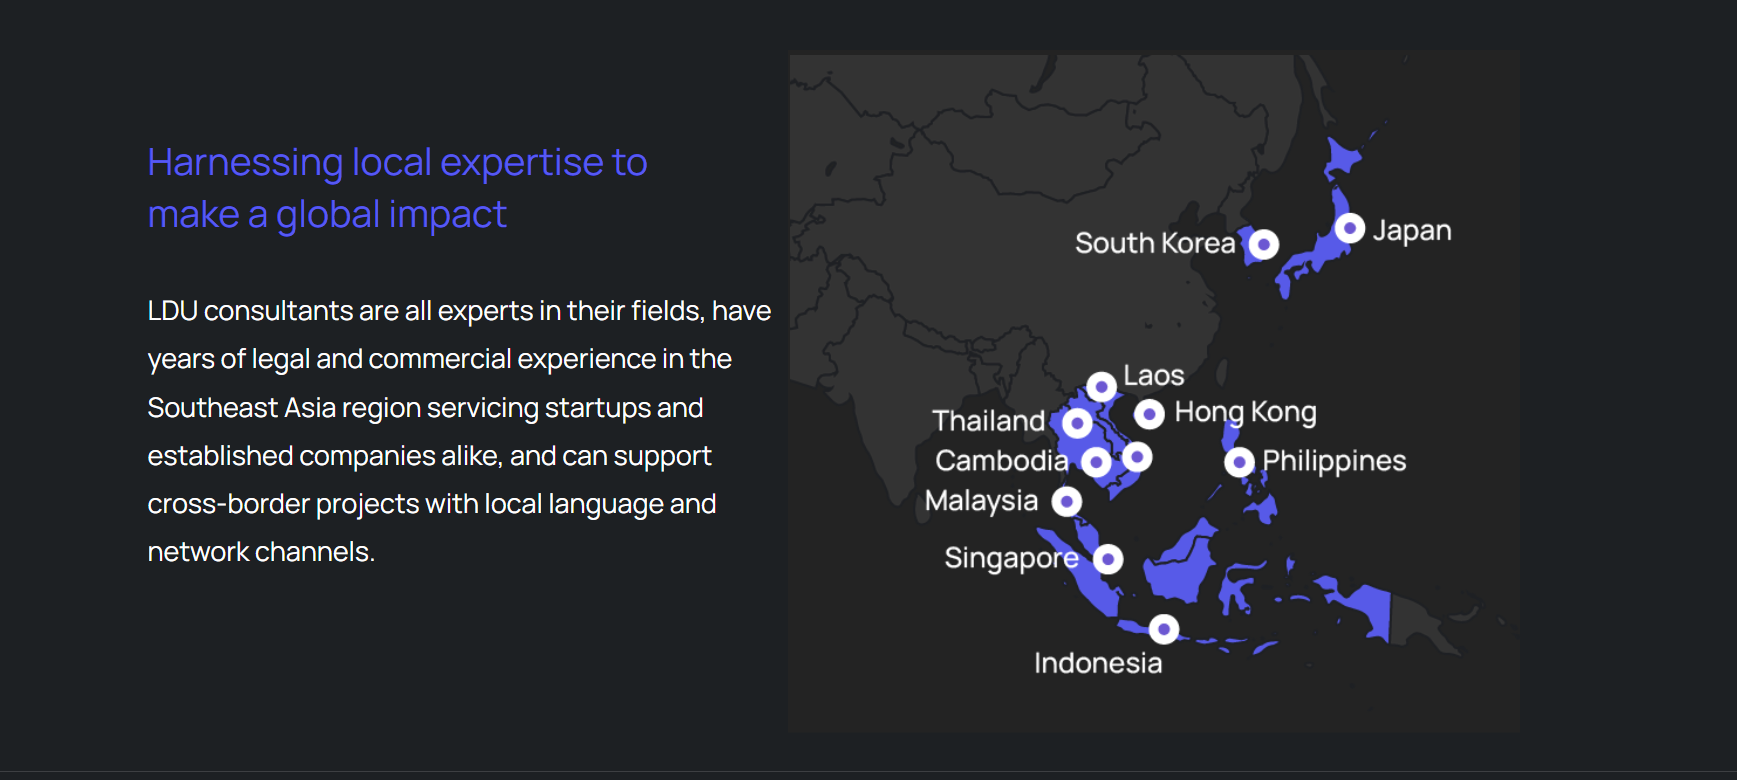
Task: Click the Thailand location marker
Action: point(1077,423)
